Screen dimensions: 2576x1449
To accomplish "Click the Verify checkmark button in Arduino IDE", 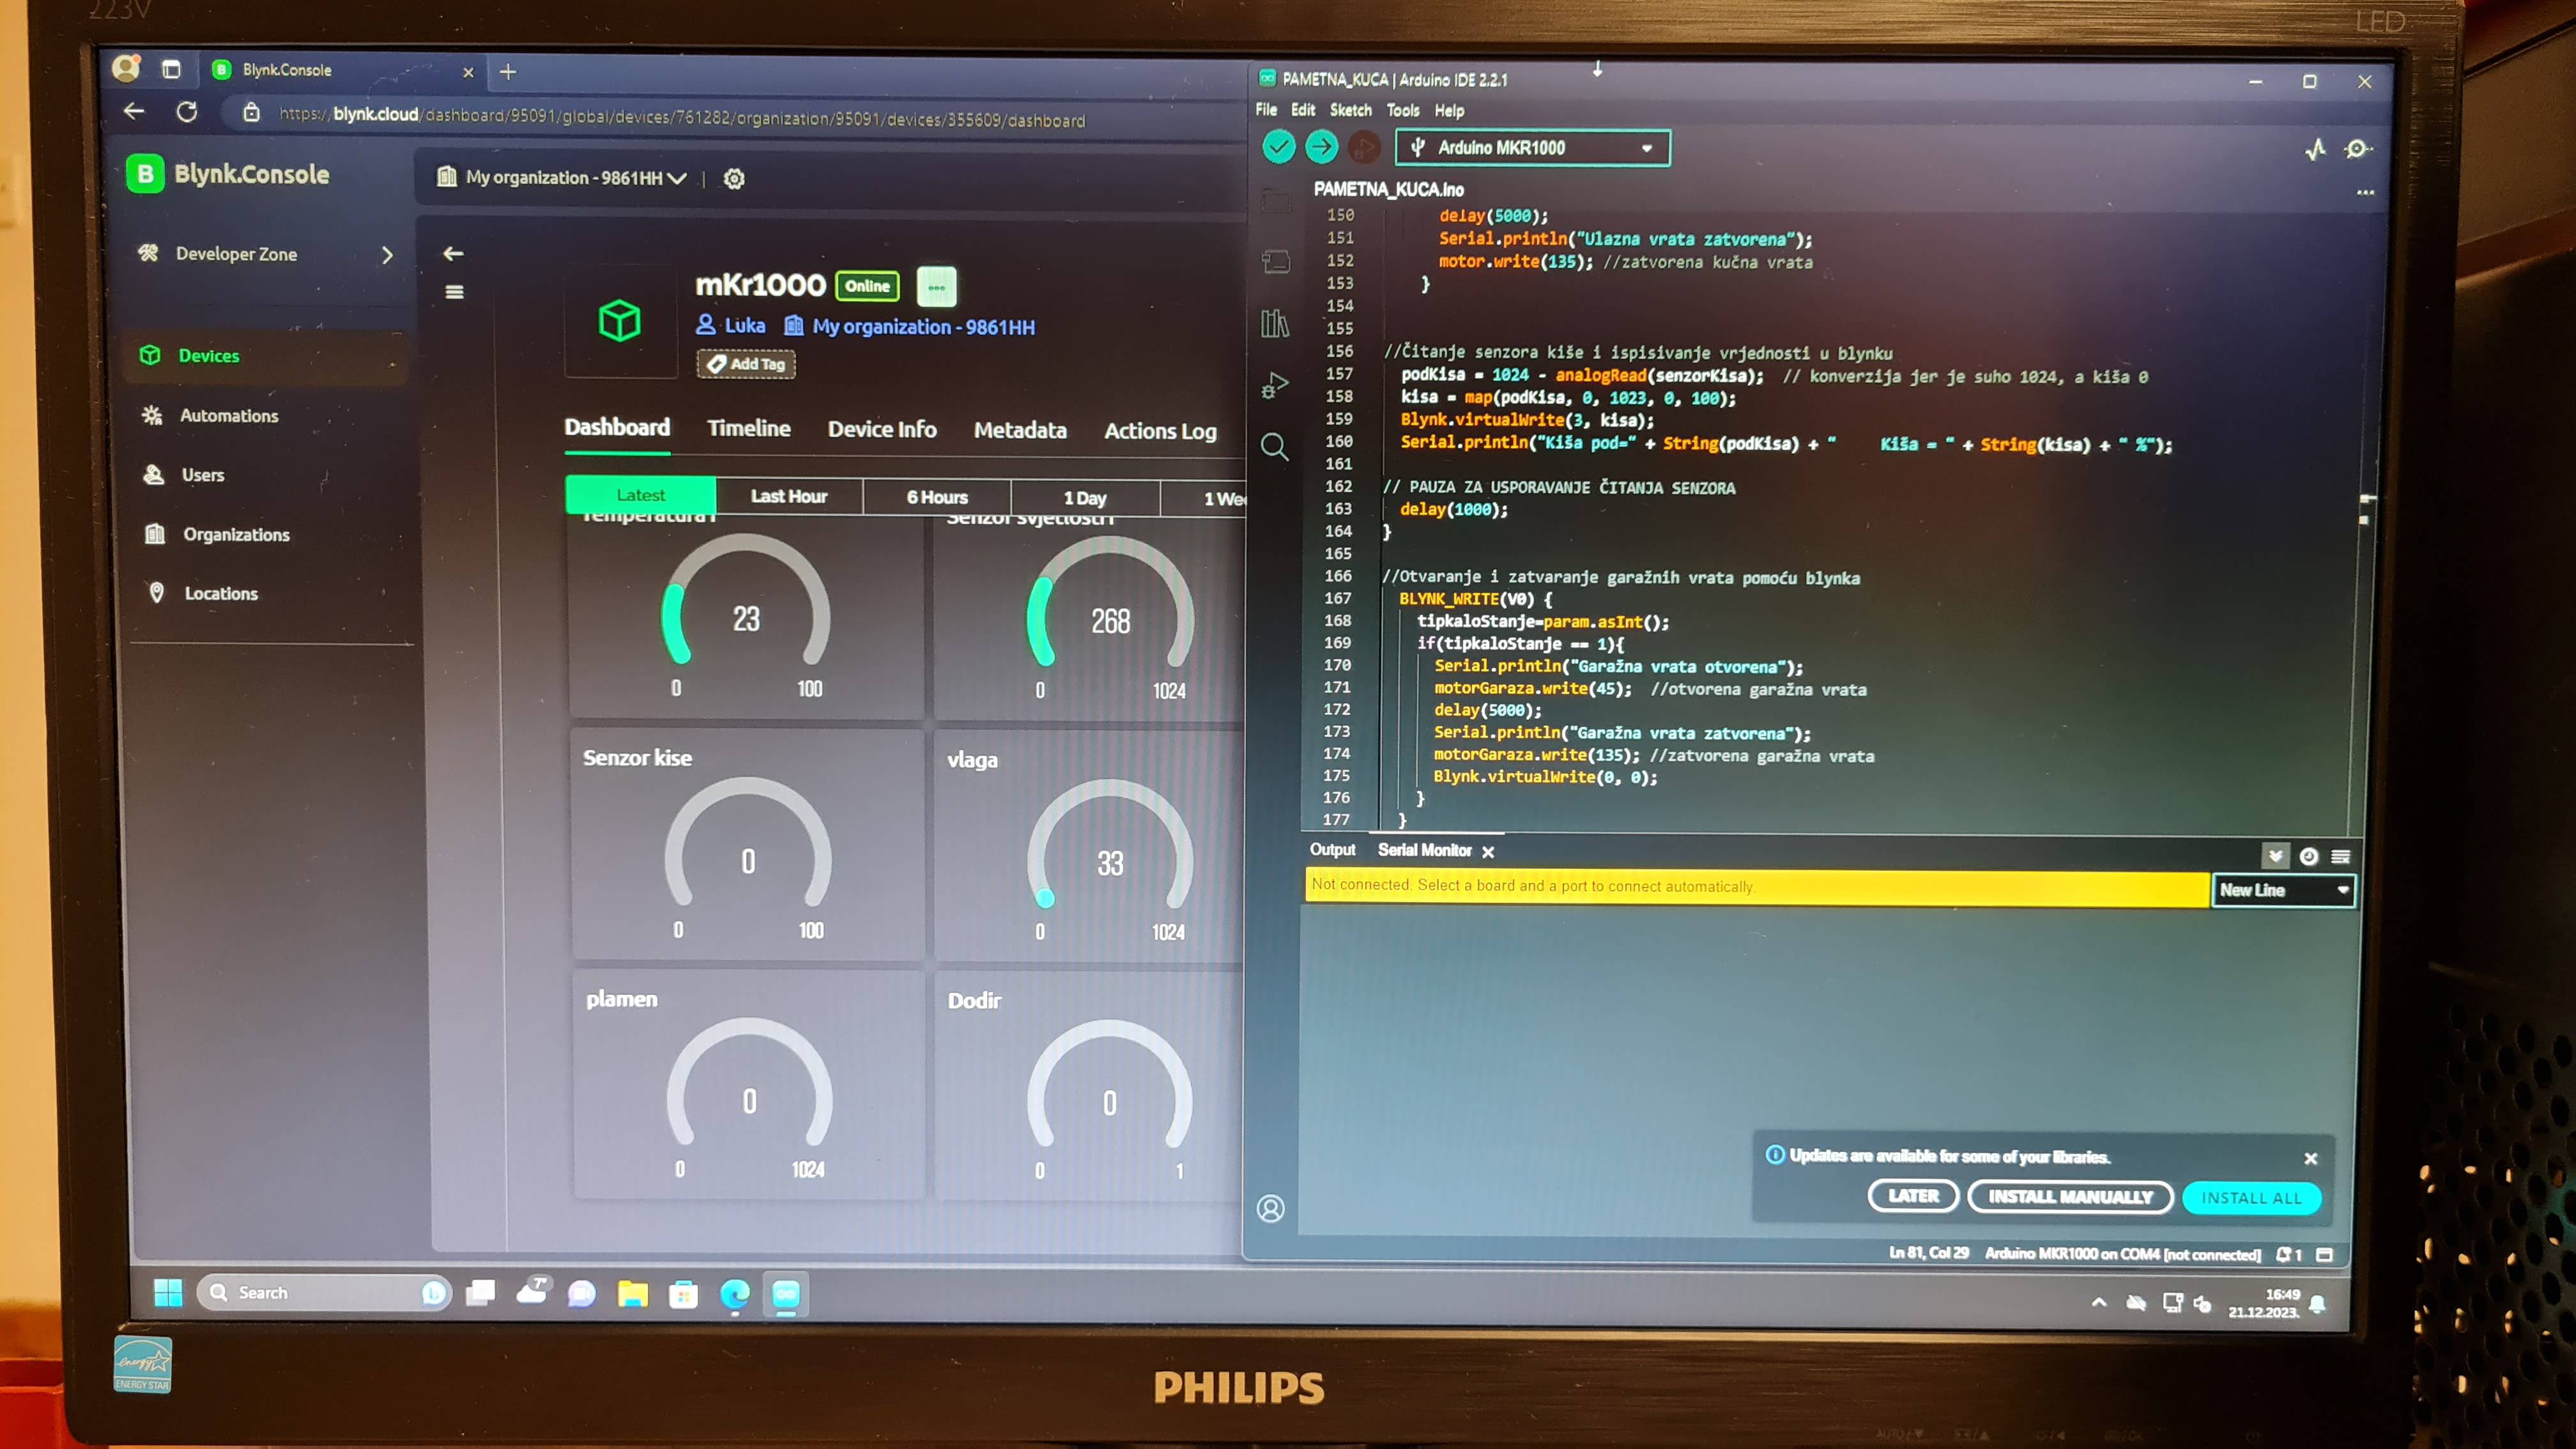I will pos(1278,147).
